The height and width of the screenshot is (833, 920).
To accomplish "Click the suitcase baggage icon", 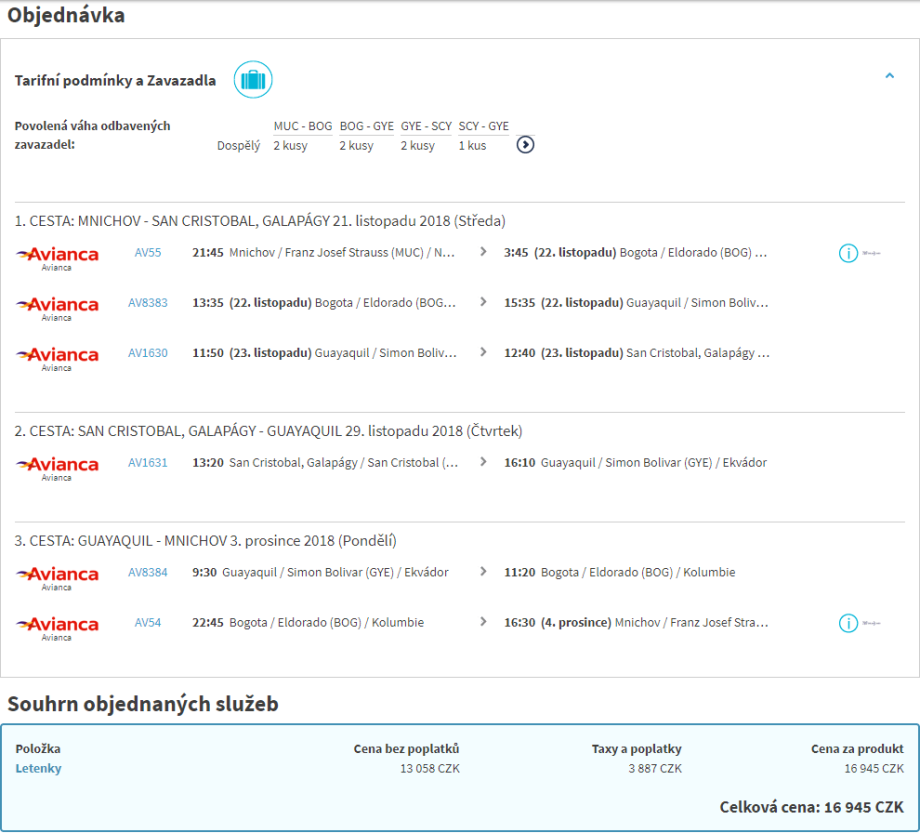I will [x=253, y=80].
